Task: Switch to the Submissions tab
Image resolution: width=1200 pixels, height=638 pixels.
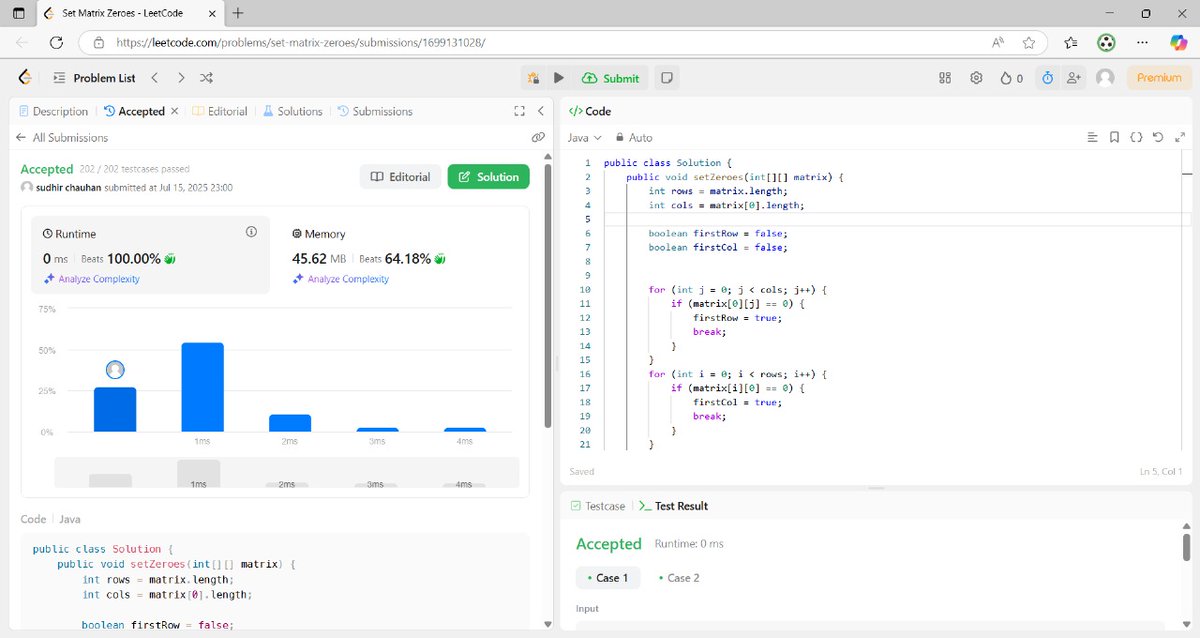Action: pyautogui.click(x=375, y=111)
